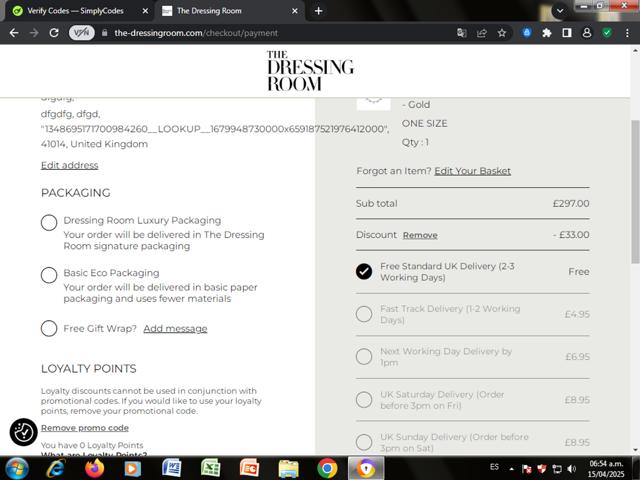Close the Verify Codes tab

pyautogui.click(x=145, y=11)
